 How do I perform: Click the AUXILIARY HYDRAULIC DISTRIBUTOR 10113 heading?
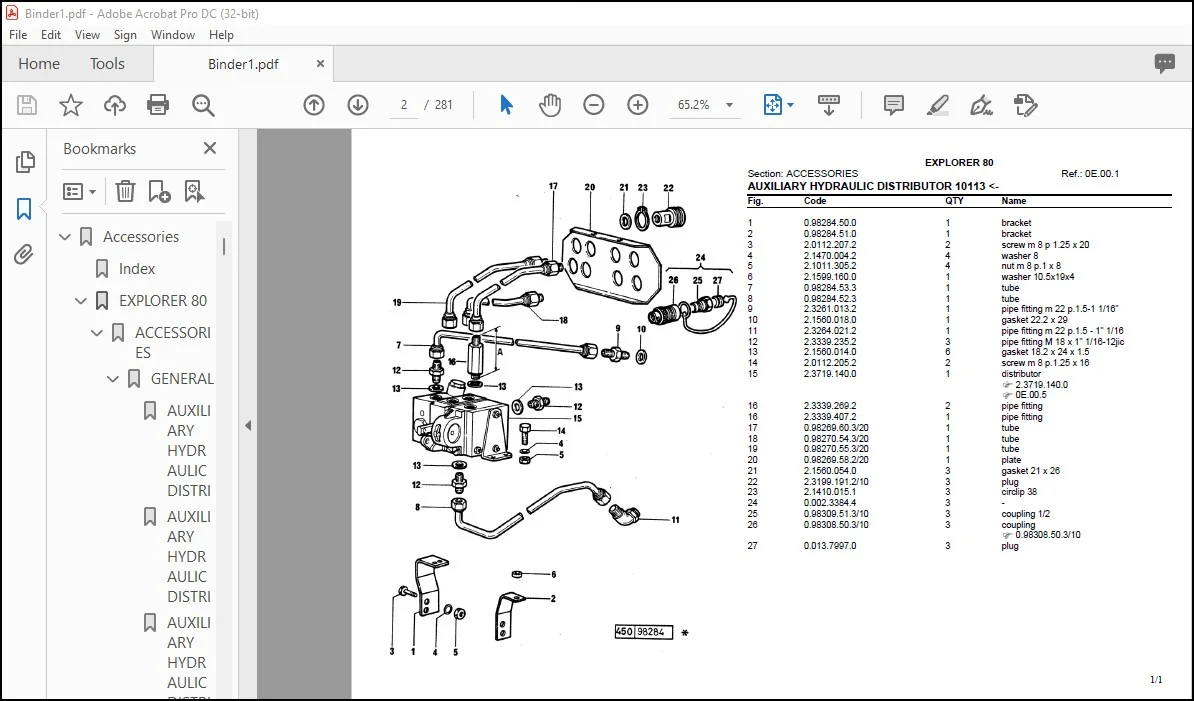(873, 186)
